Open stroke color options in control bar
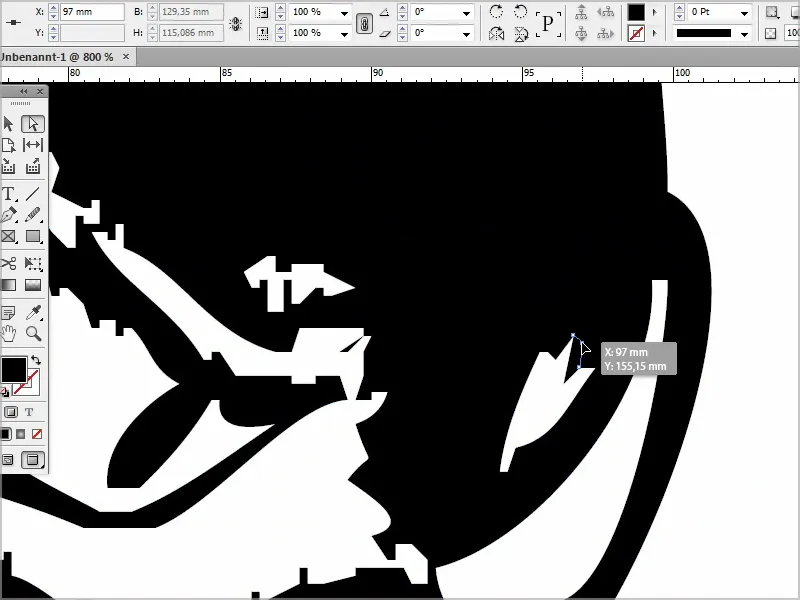Viewport: 800px width, 600px height. pyautogui.click(x=655, y=34)
